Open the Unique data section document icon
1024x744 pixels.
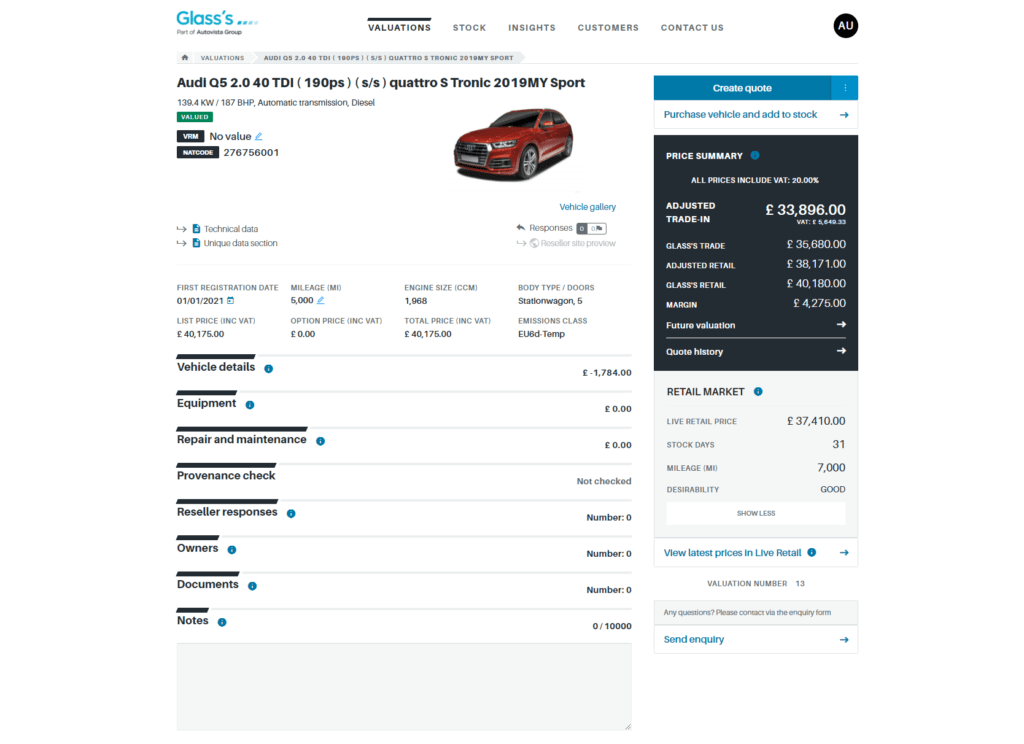point(194,242)
